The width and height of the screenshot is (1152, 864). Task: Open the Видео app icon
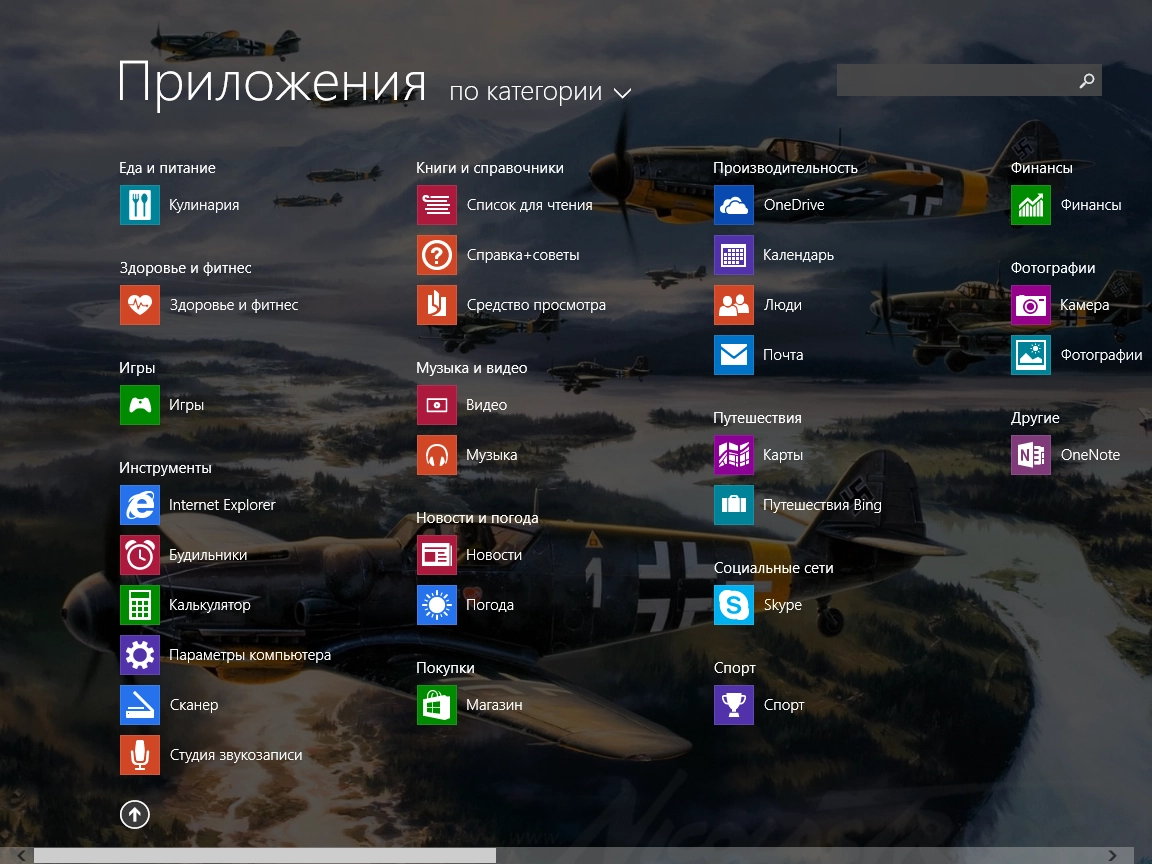437,405
